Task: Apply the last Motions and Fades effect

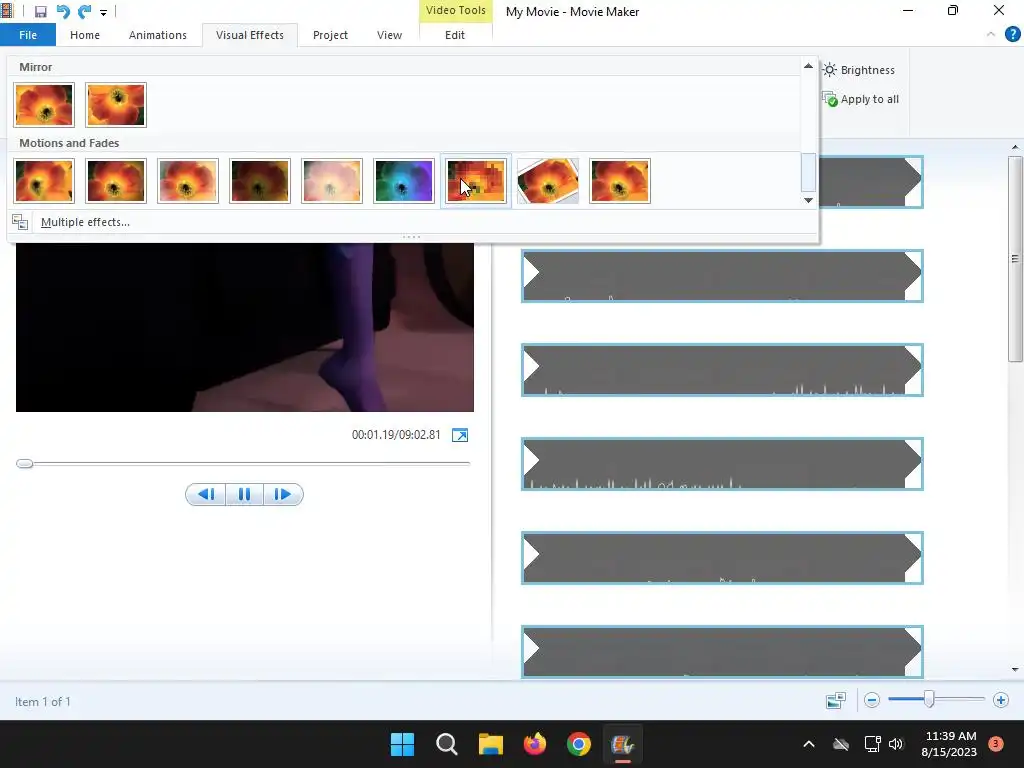Action: coord(620,181)
